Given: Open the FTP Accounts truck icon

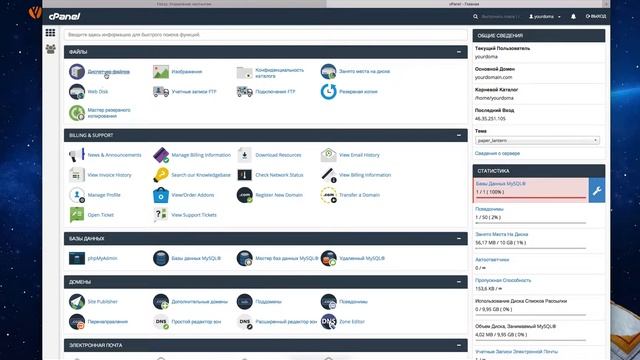Looking at the screenshot, I should point(161,91).
